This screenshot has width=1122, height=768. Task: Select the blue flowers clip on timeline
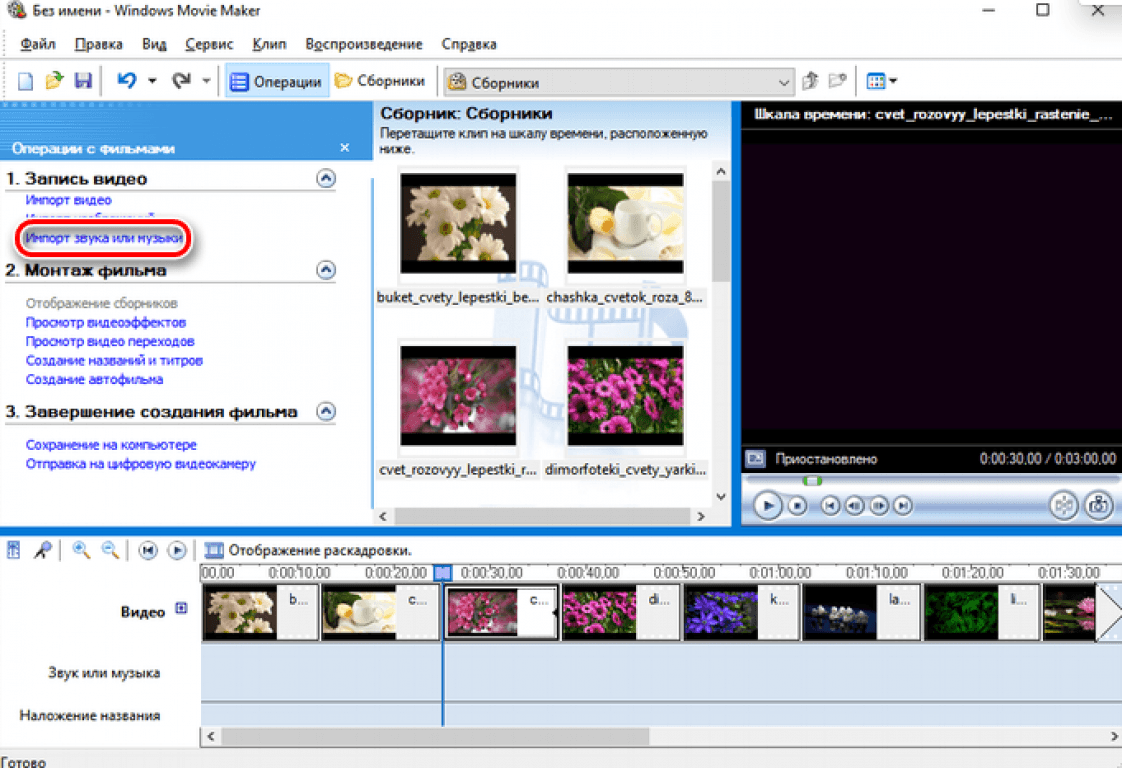(741, 612)
